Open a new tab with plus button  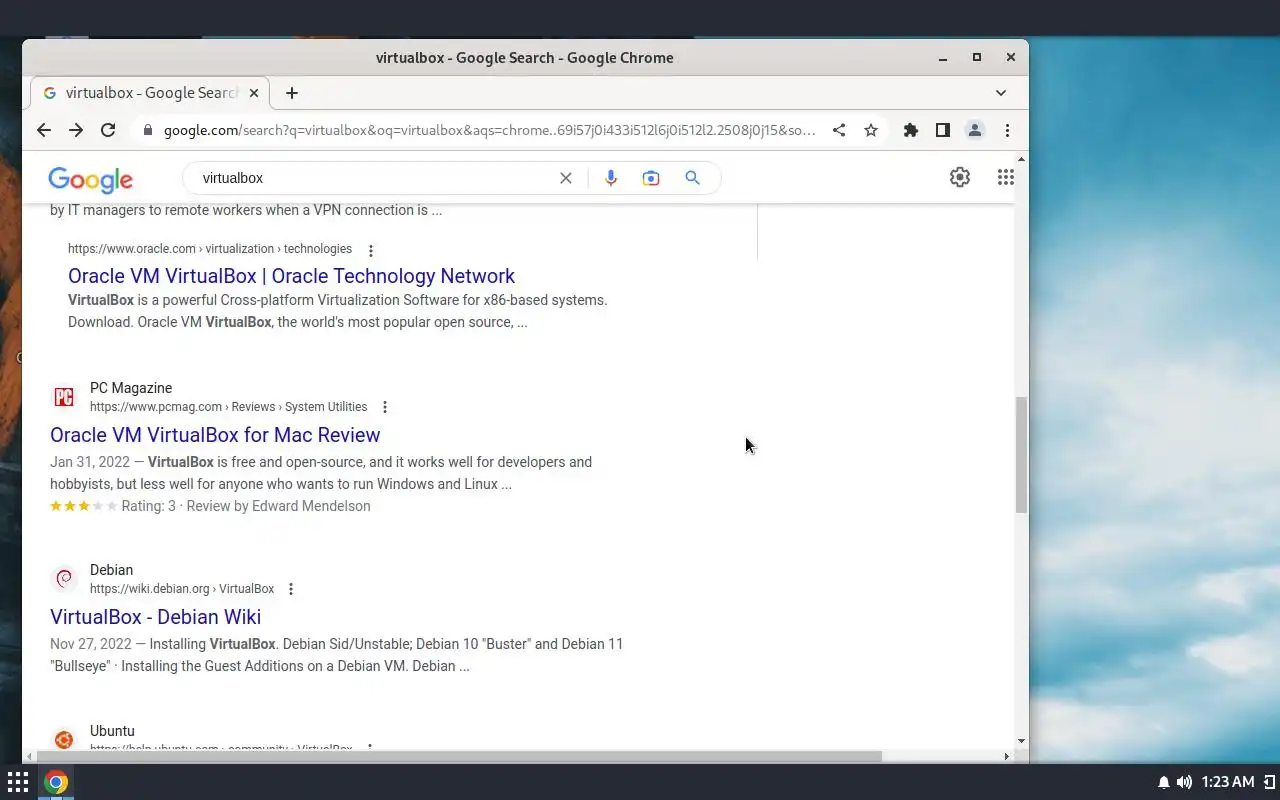(x=292, y=93)
